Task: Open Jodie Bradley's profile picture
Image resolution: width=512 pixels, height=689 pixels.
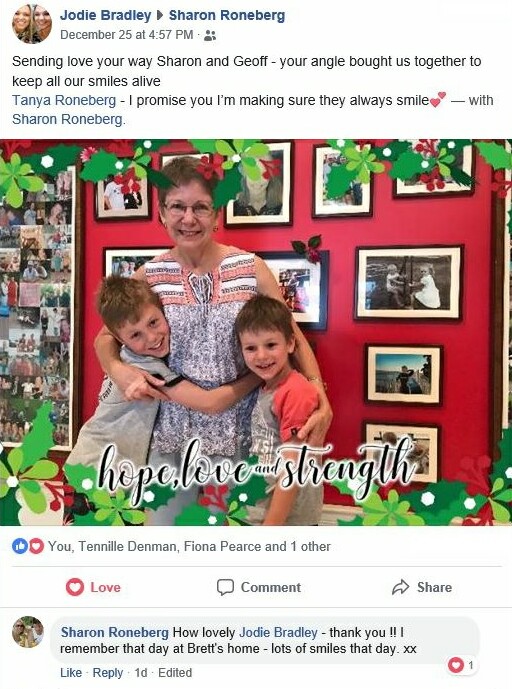Action: click(x=32, y=24)
